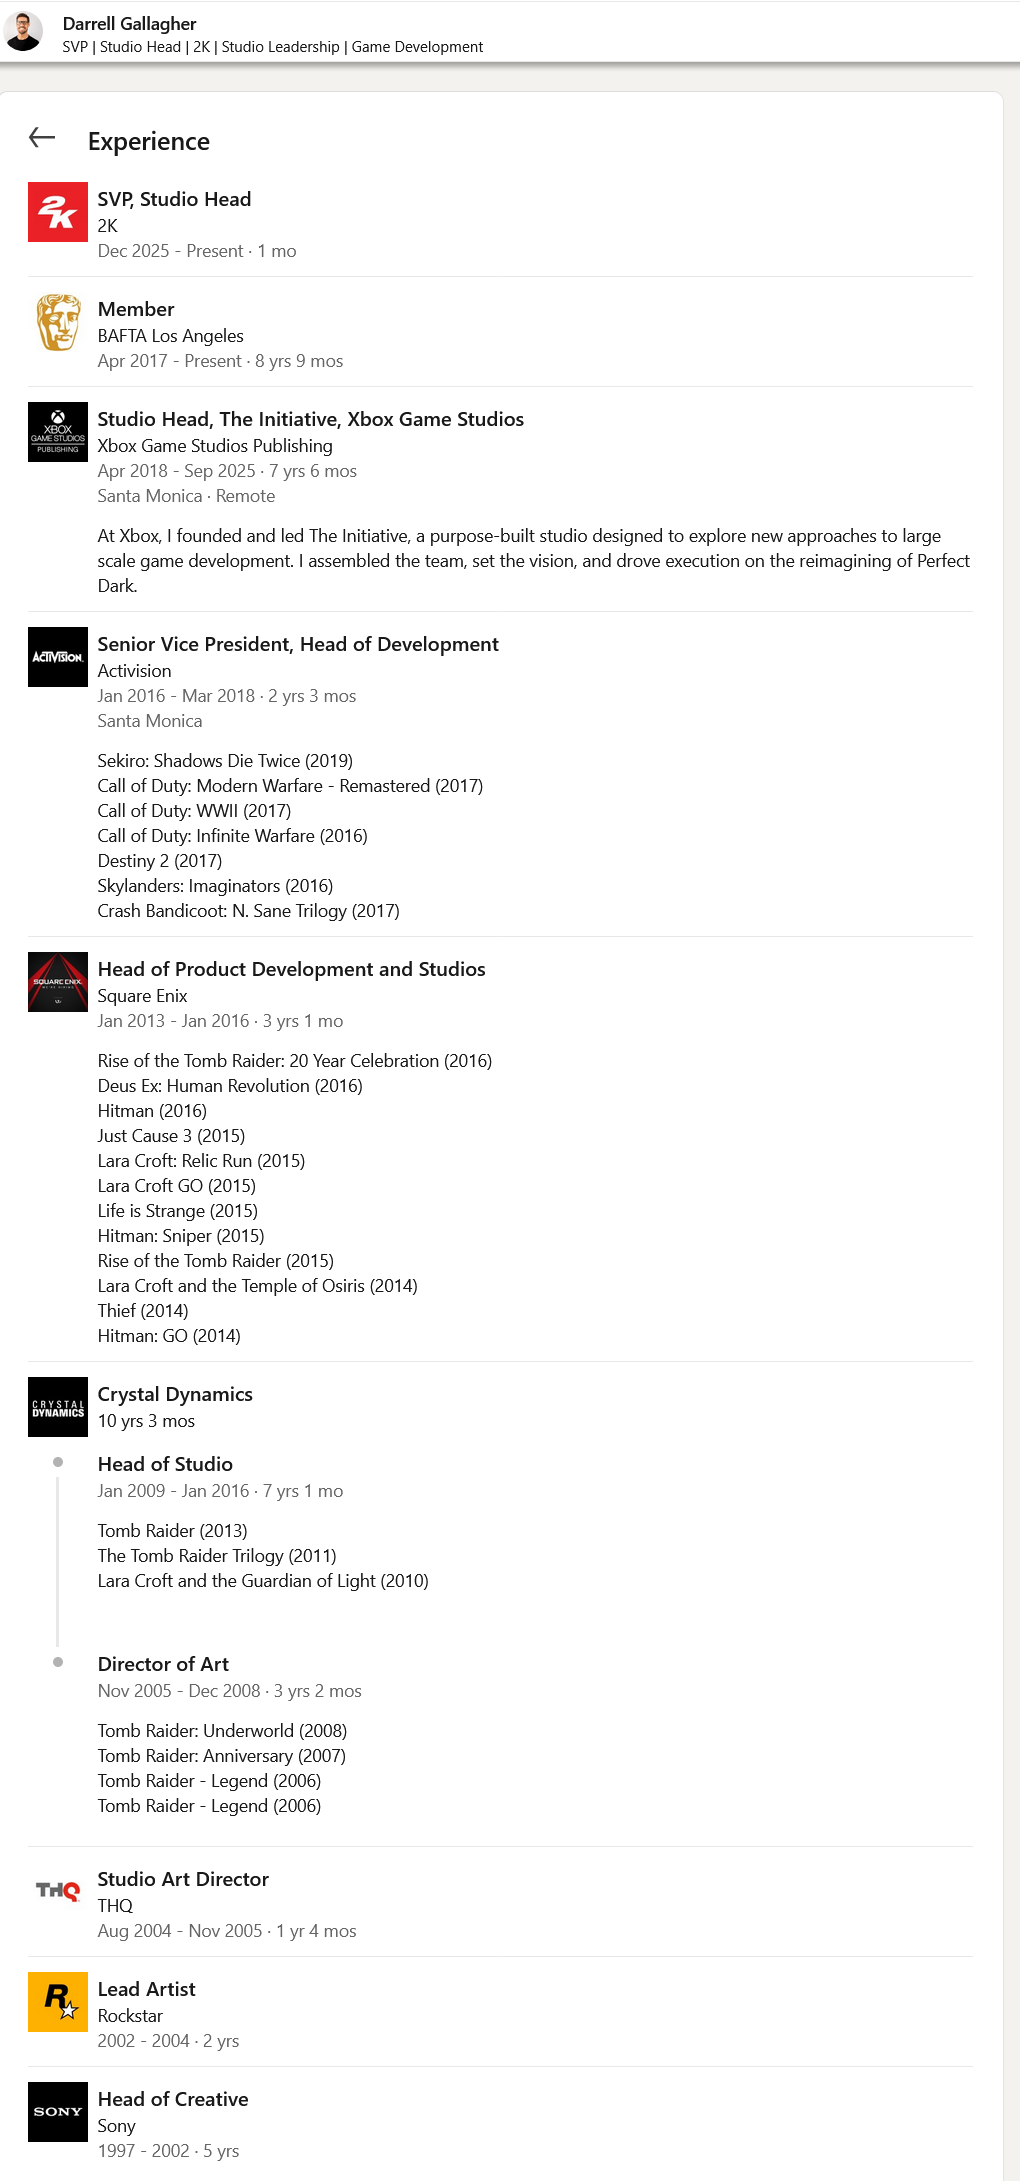Image resolution: width=1020 pixels, height=2181 pixels.
Task: Select the Lead Artist role title
Action: click(146, 1989)
